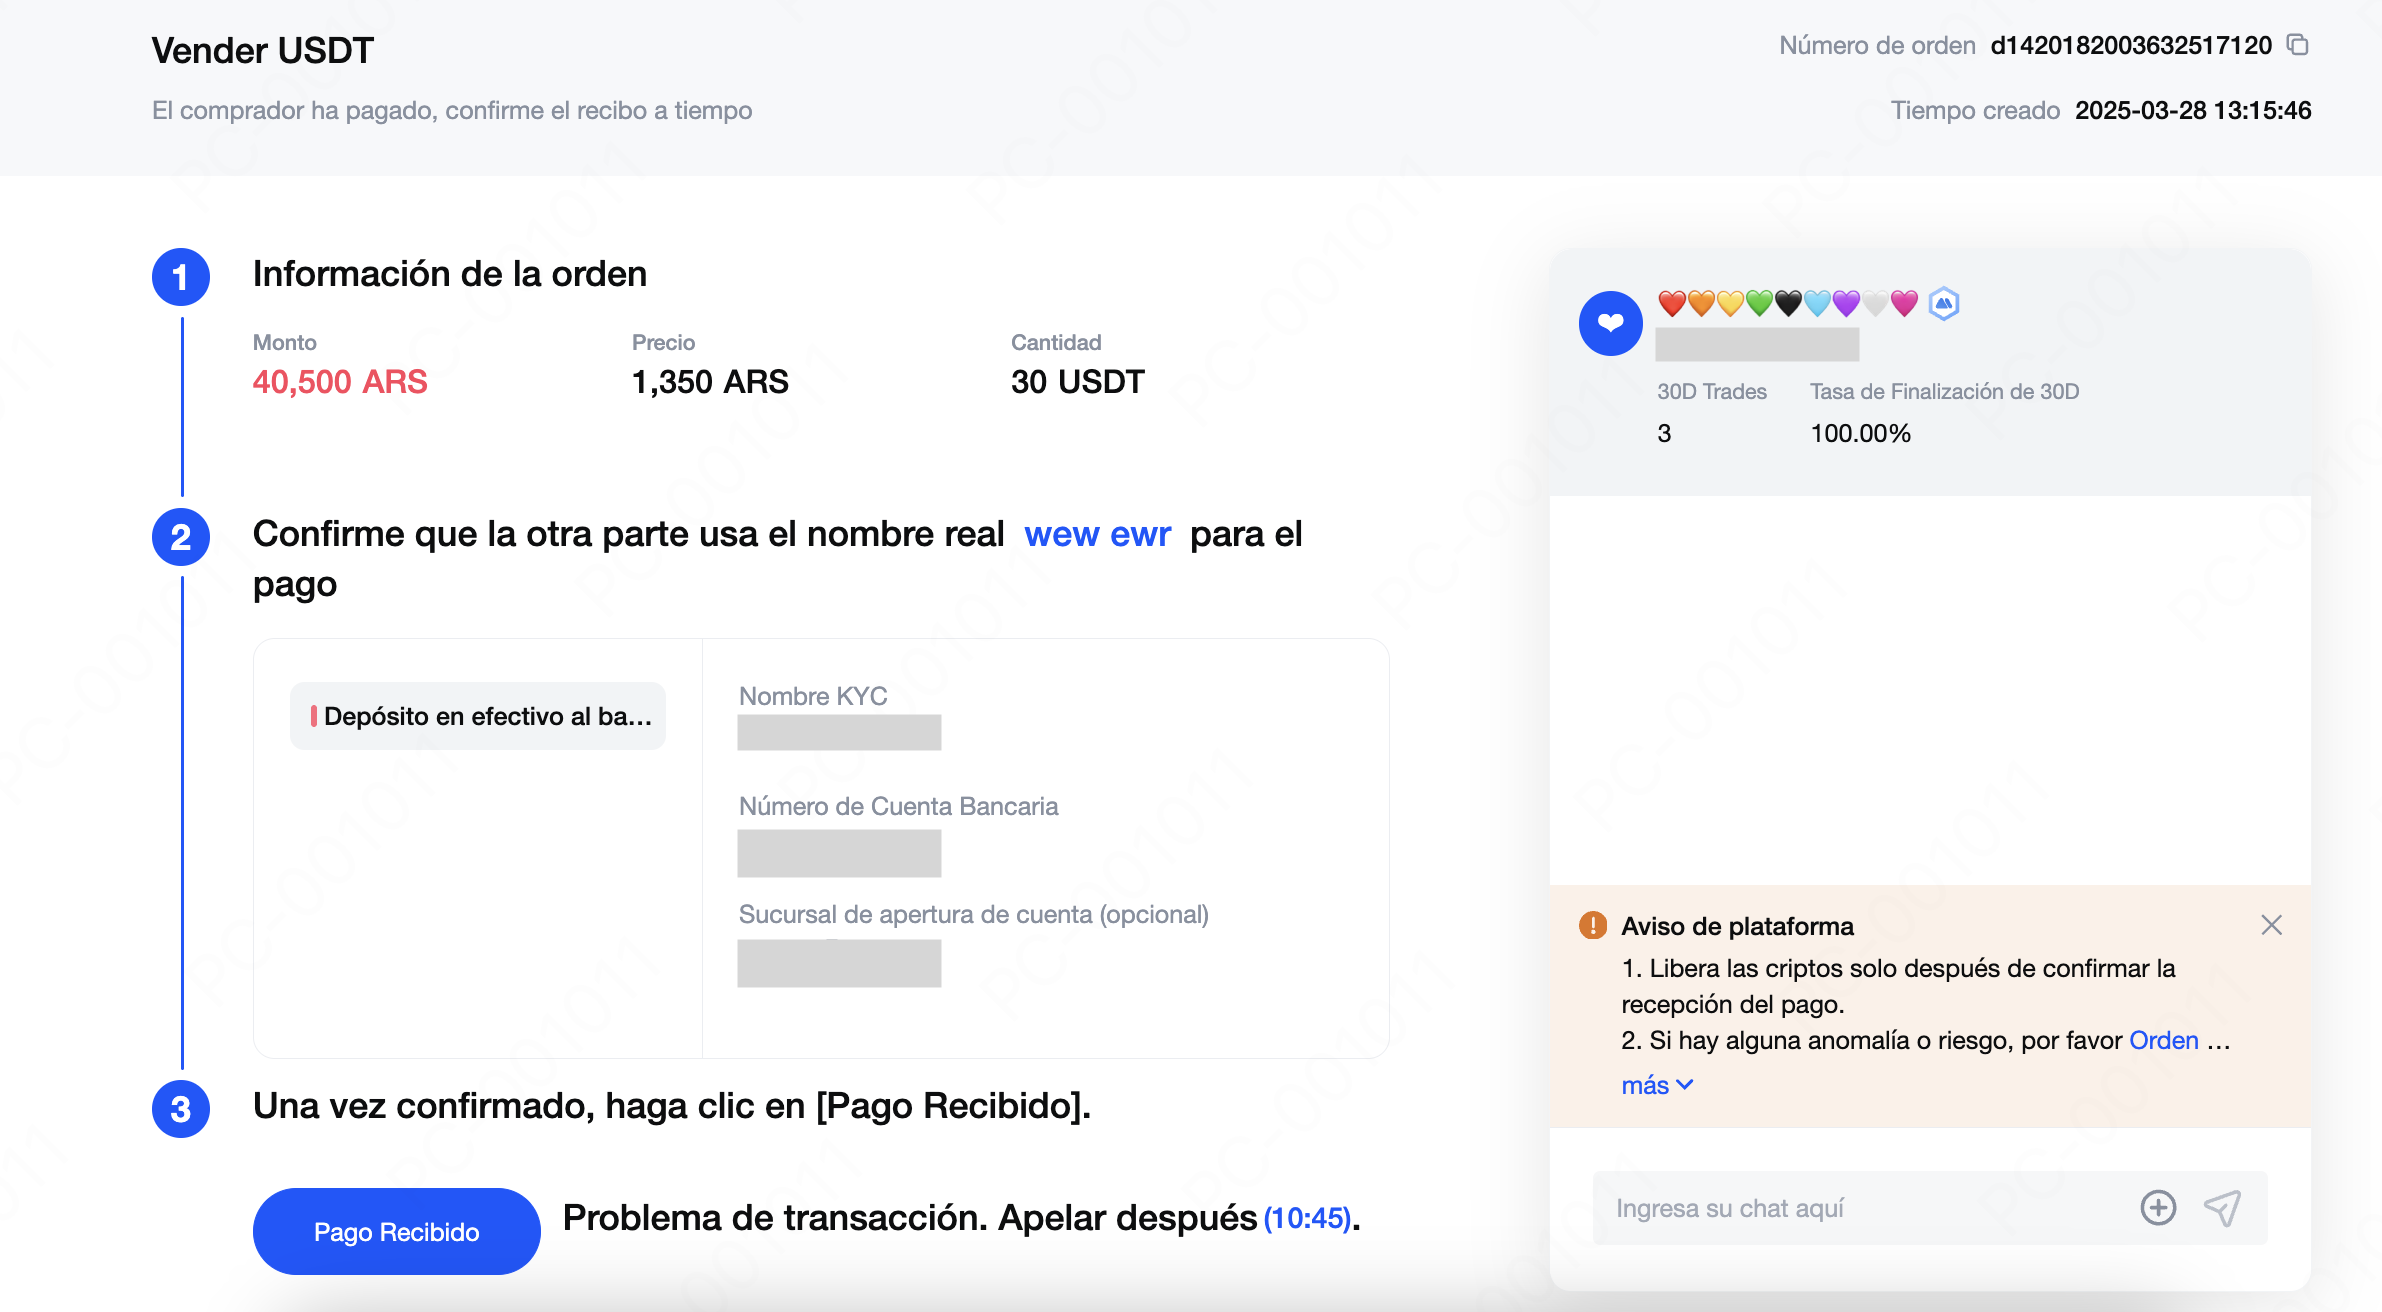The width and height of the screenshot is (2382, 1312).
Task: Click the order number text
Action: tap(2130, 45)
